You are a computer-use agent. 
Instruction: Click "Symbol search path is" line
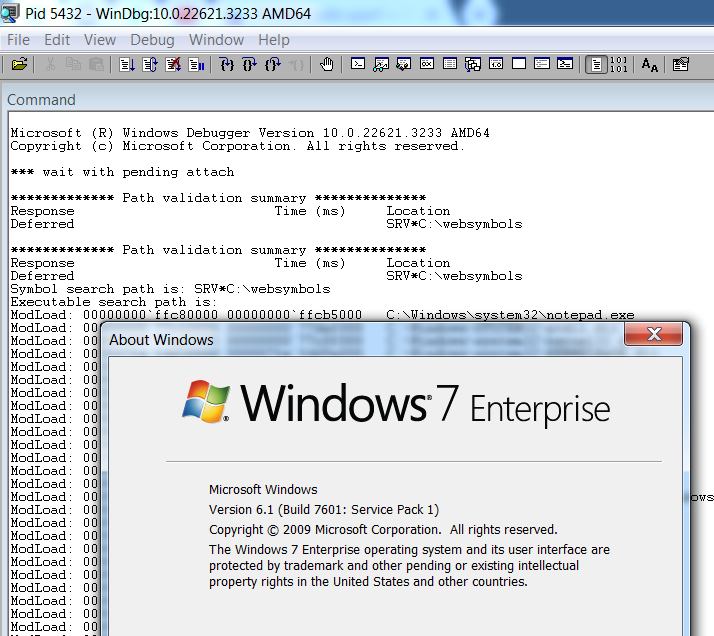tap(170, 289)
